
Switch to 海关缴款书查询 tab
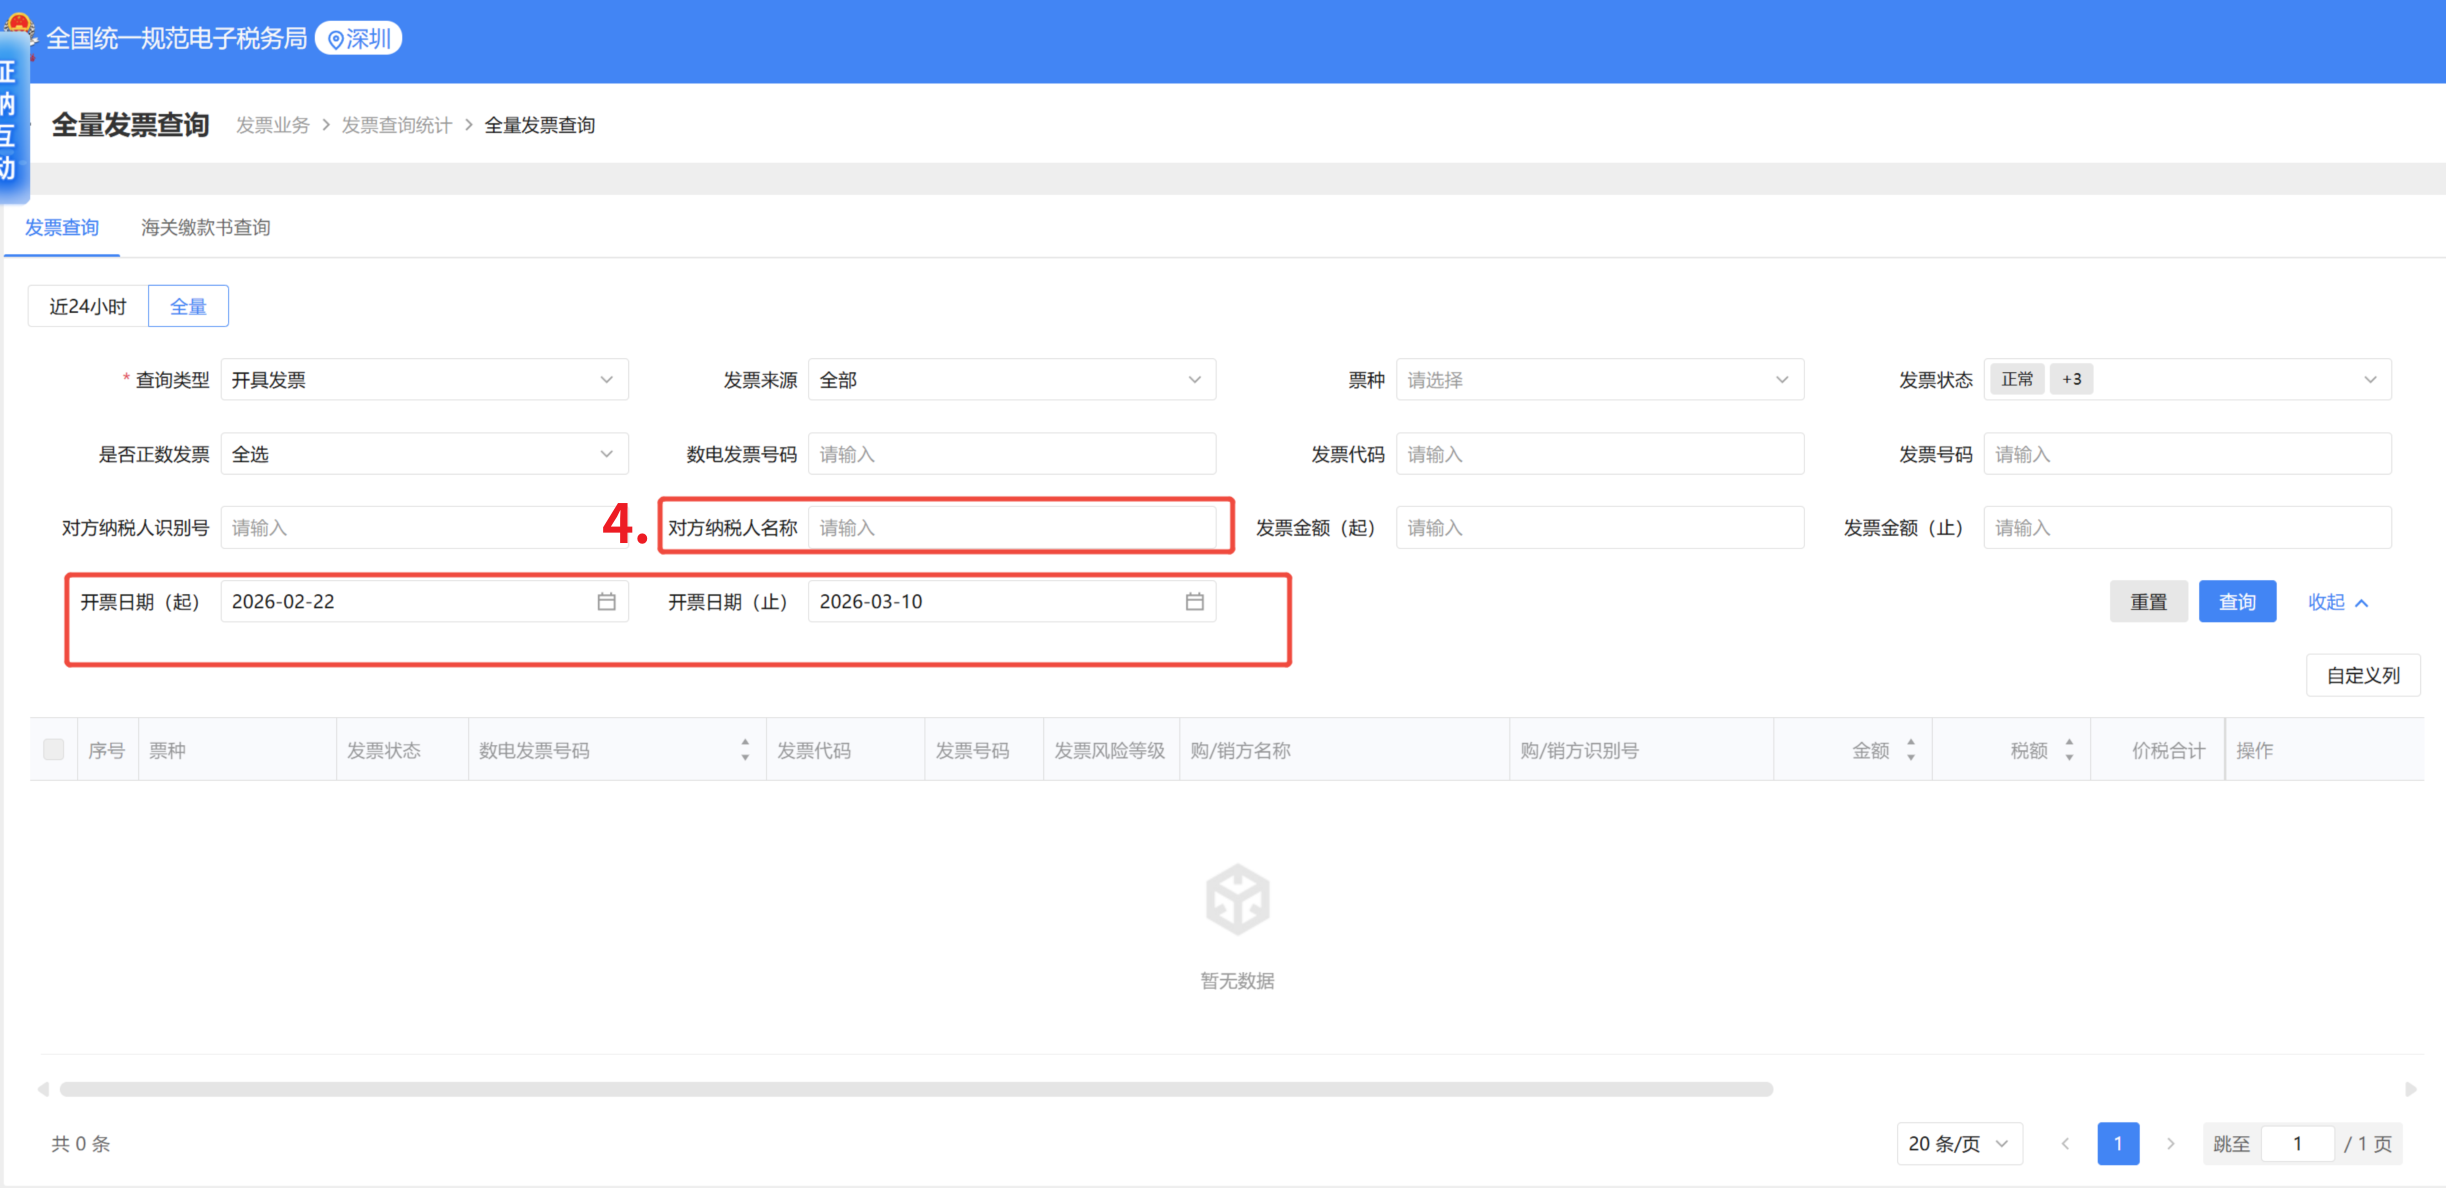tap(205, 228)
